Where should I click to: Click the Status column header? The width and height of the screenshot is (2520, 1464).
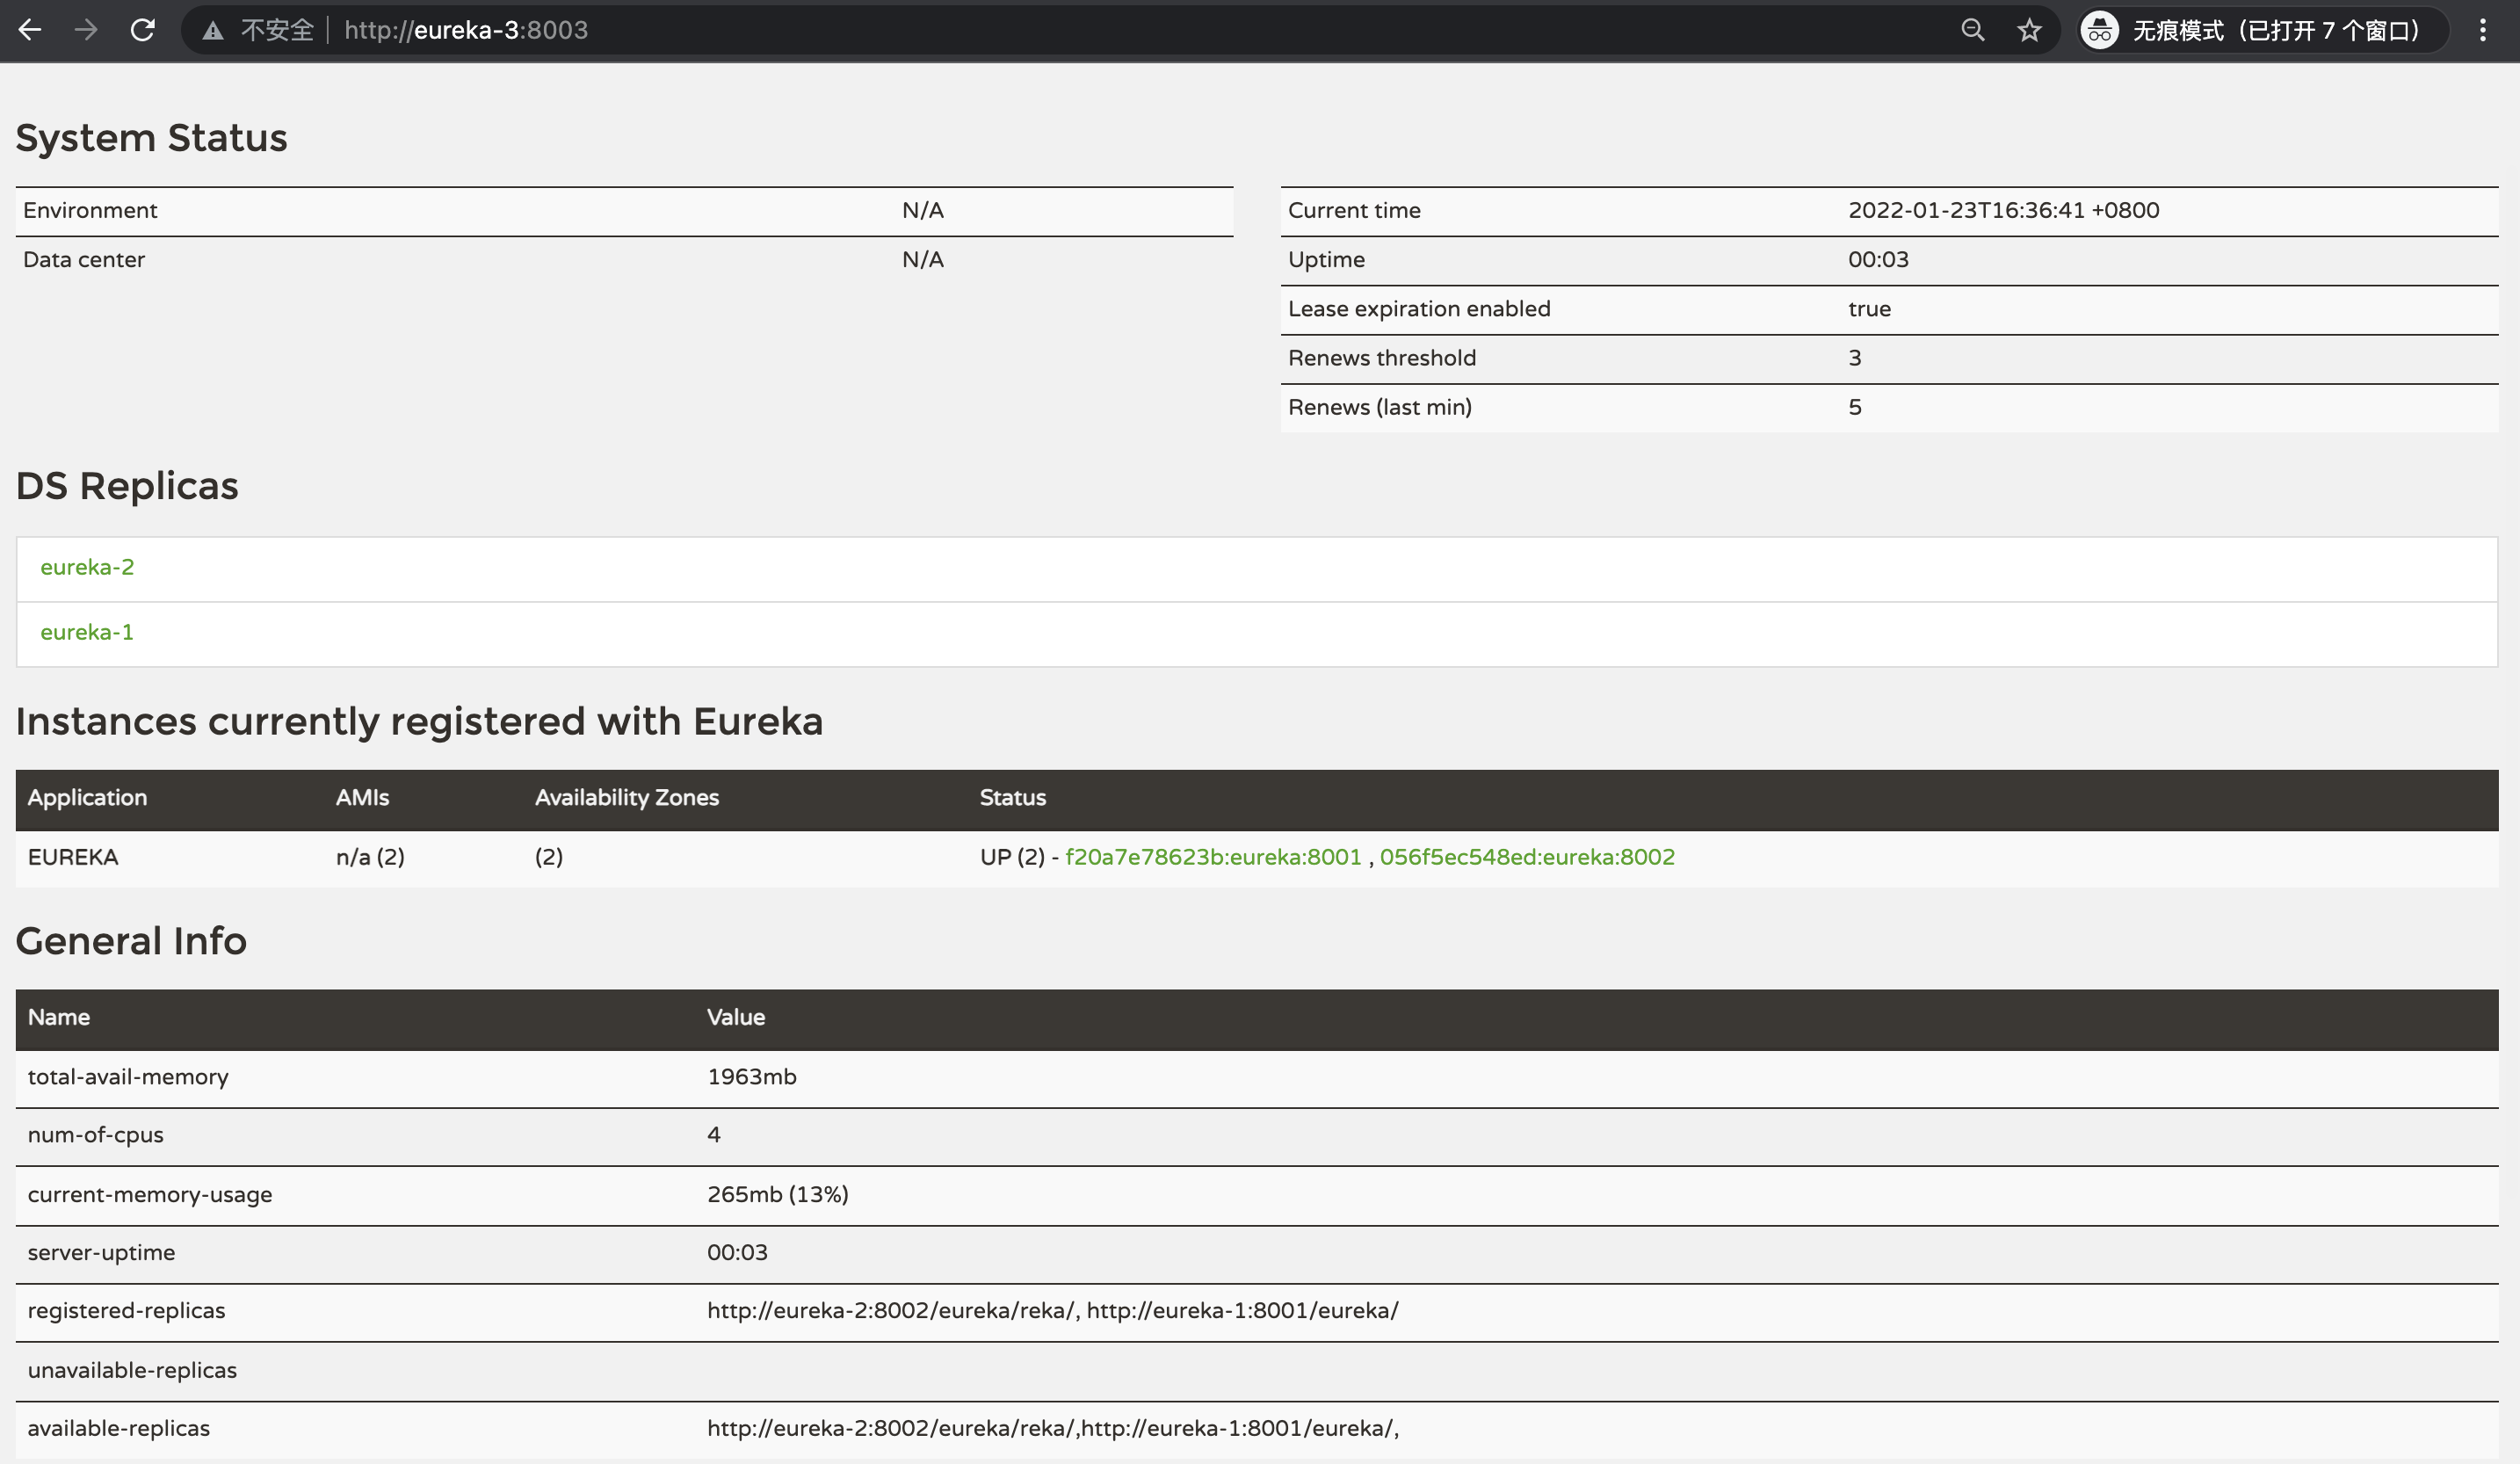tap(1012, 797)
